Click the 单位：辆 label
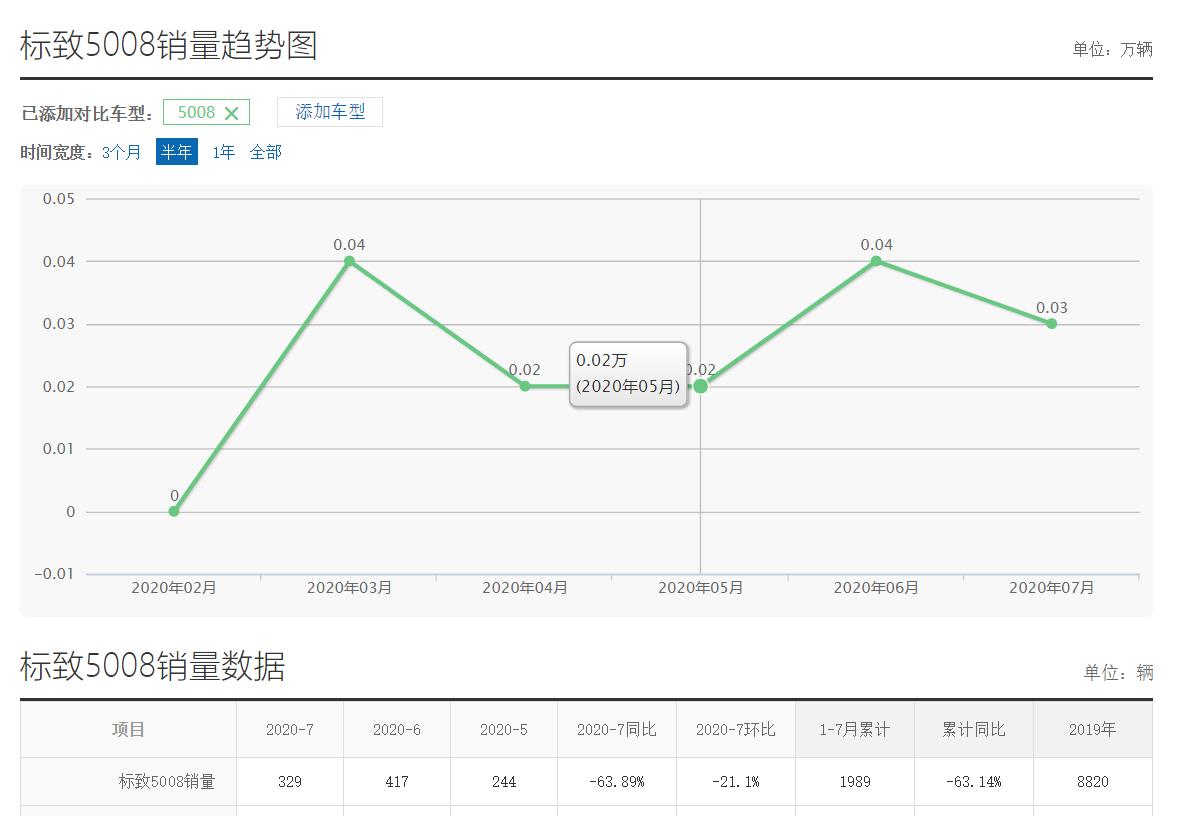Screen dimensions: 1177x816 click(1118, 672)
